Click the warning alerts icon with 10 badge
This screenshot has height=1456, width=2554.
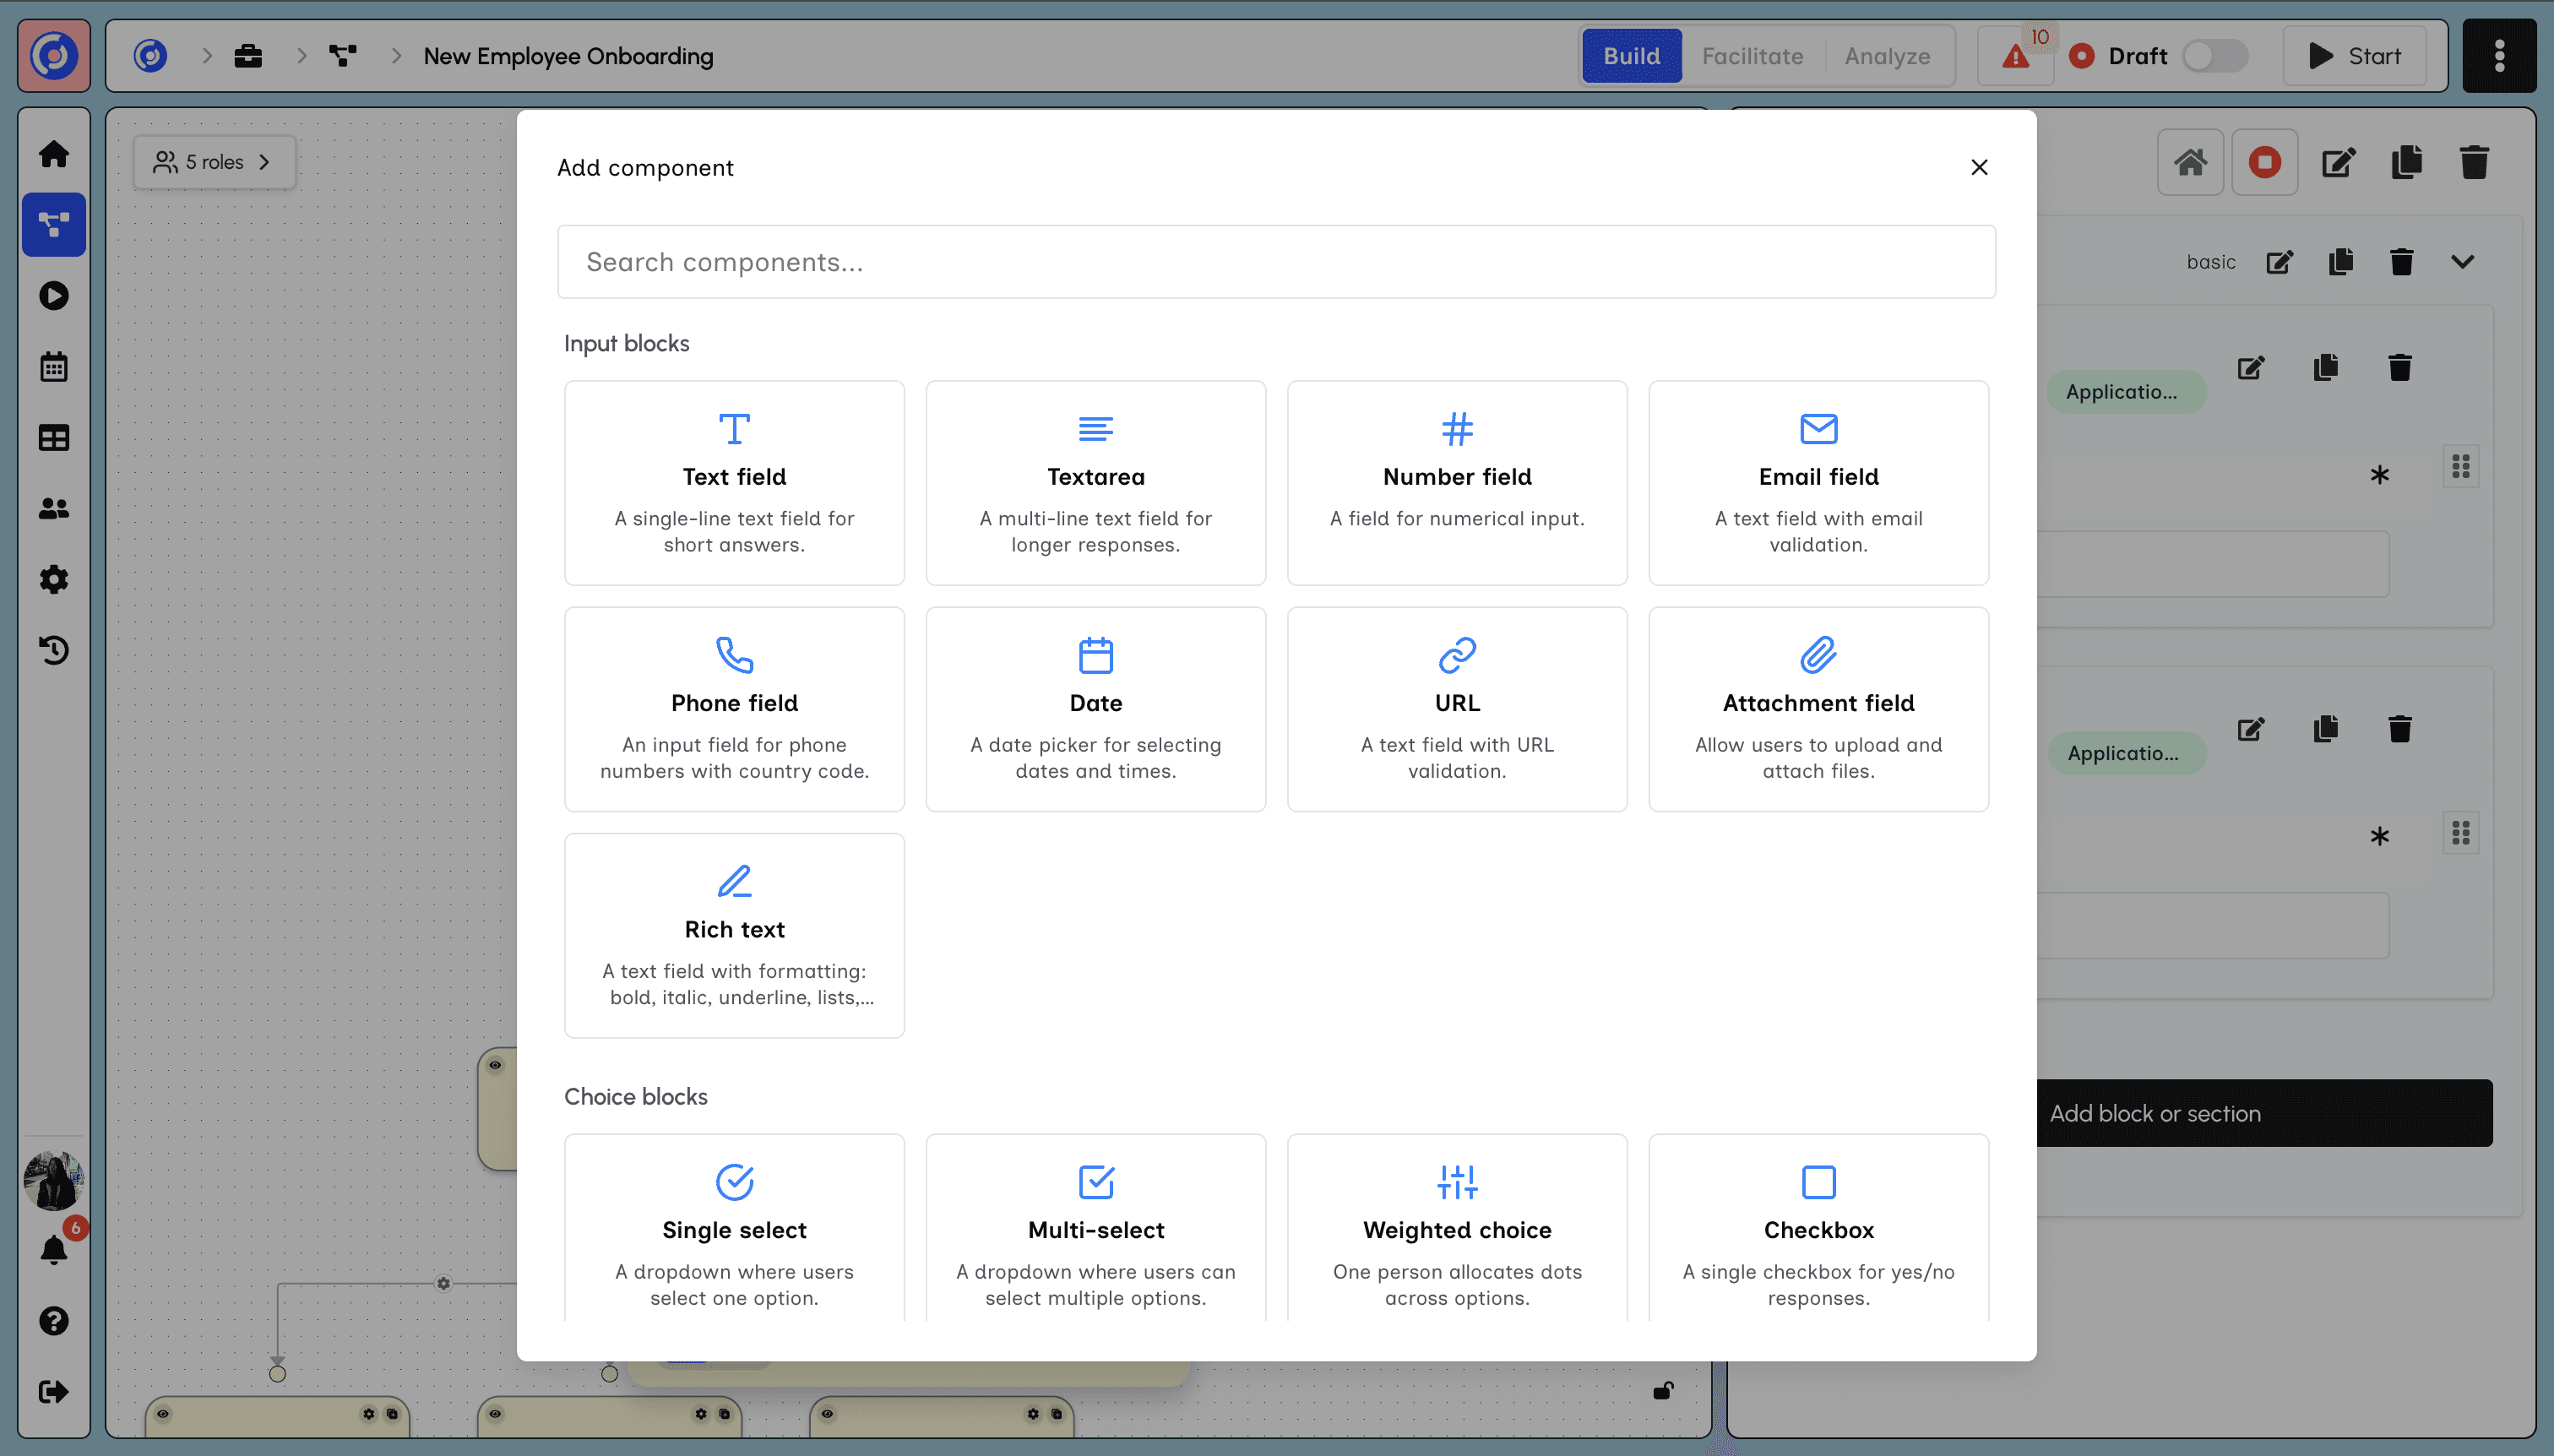tap(2016, 56)
